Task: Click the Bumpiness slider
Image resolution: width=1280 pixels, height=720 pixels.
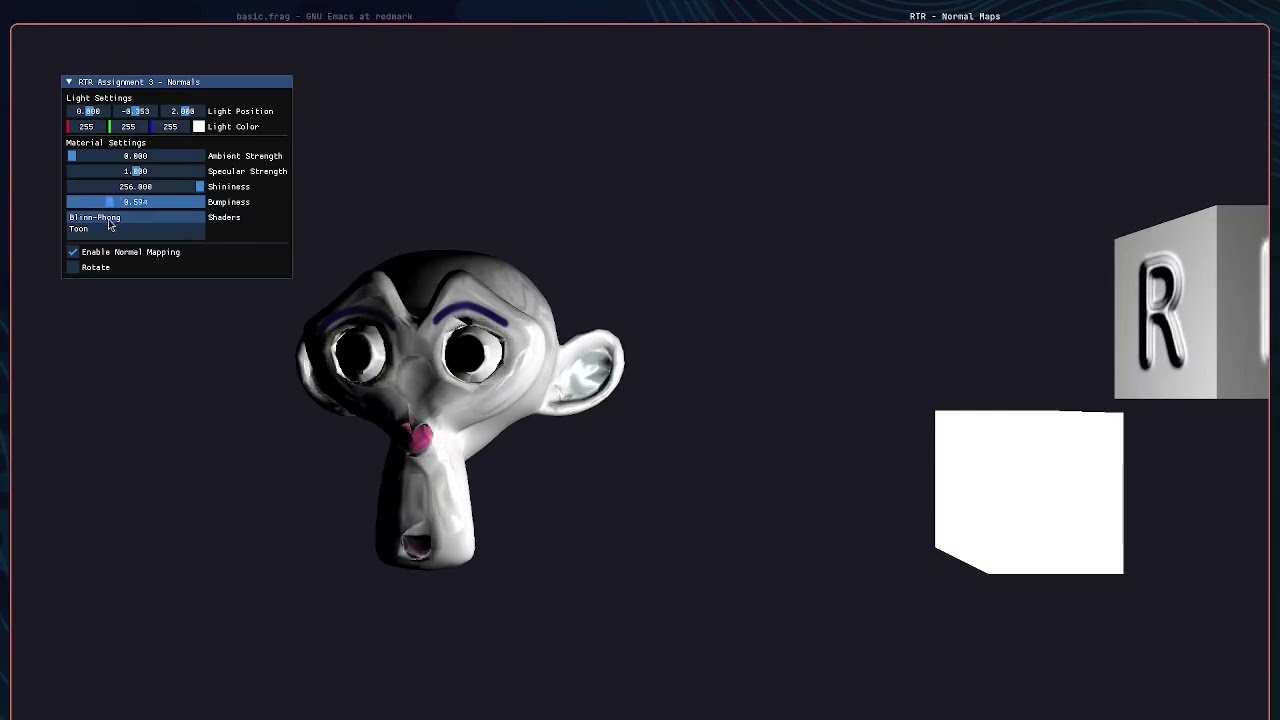Action: pyautogui.click(x=135, y=202)
